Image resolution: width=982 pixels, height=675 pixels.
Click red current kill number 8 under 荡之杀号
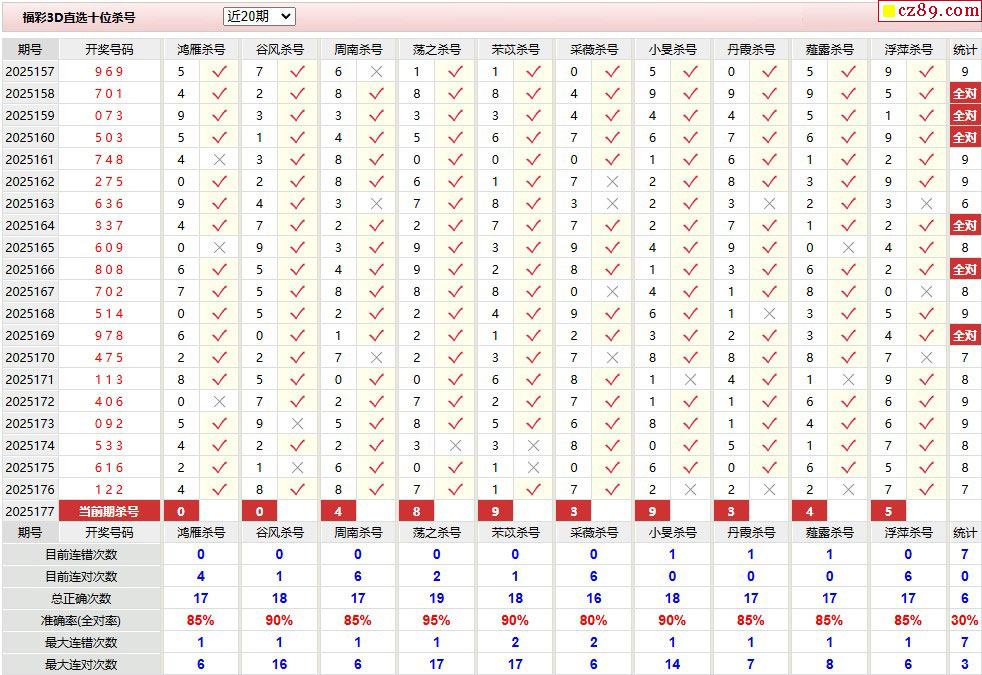pyautogui.click(x=416, y=512)
